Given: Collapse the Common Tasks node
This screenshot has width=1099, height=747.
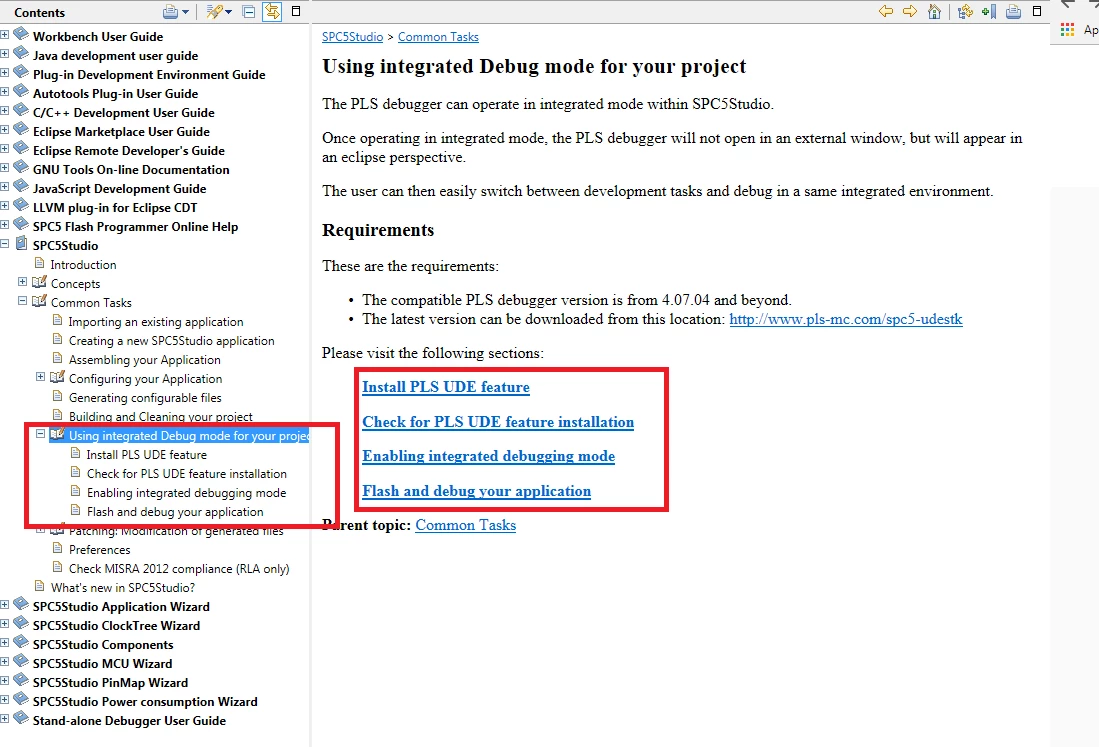Looking at the screenshot, I should pyautogui.click(x=22, y=301).
